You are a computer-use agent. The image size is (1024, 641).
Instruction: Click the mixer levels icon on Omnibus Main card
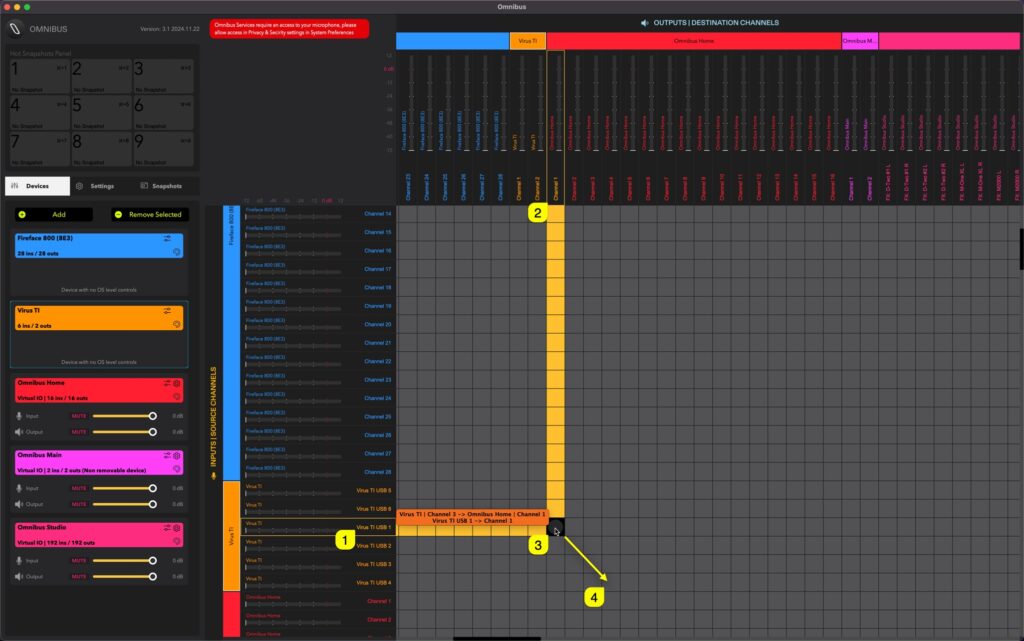coord(165,457)
